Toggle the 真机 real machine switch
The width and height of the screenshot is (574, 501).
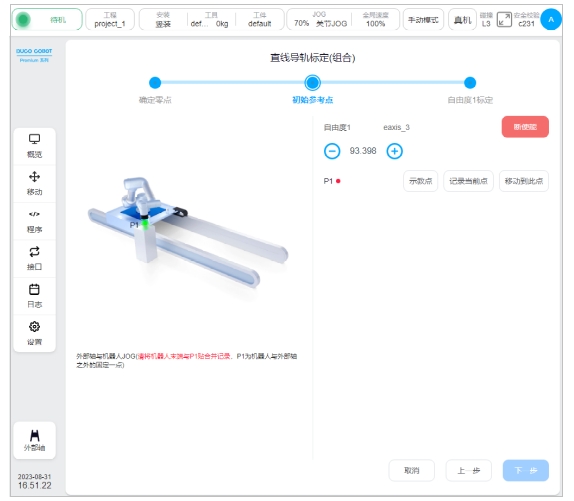tap(462, 19)
